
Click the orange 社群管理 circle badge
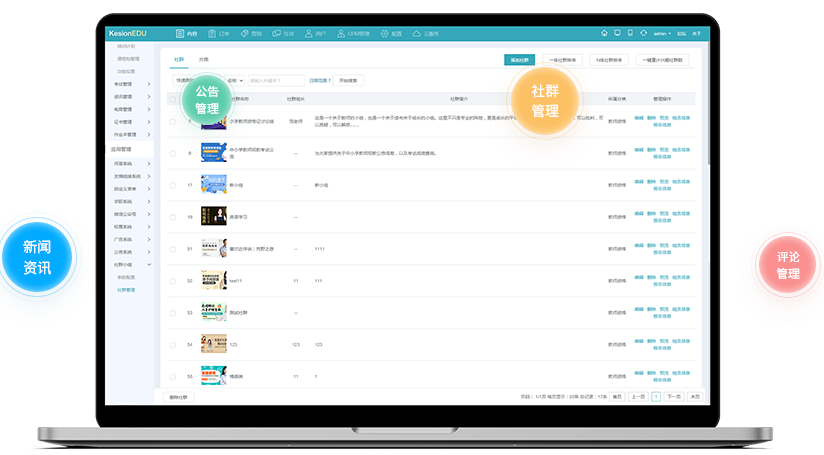[545, 100]
